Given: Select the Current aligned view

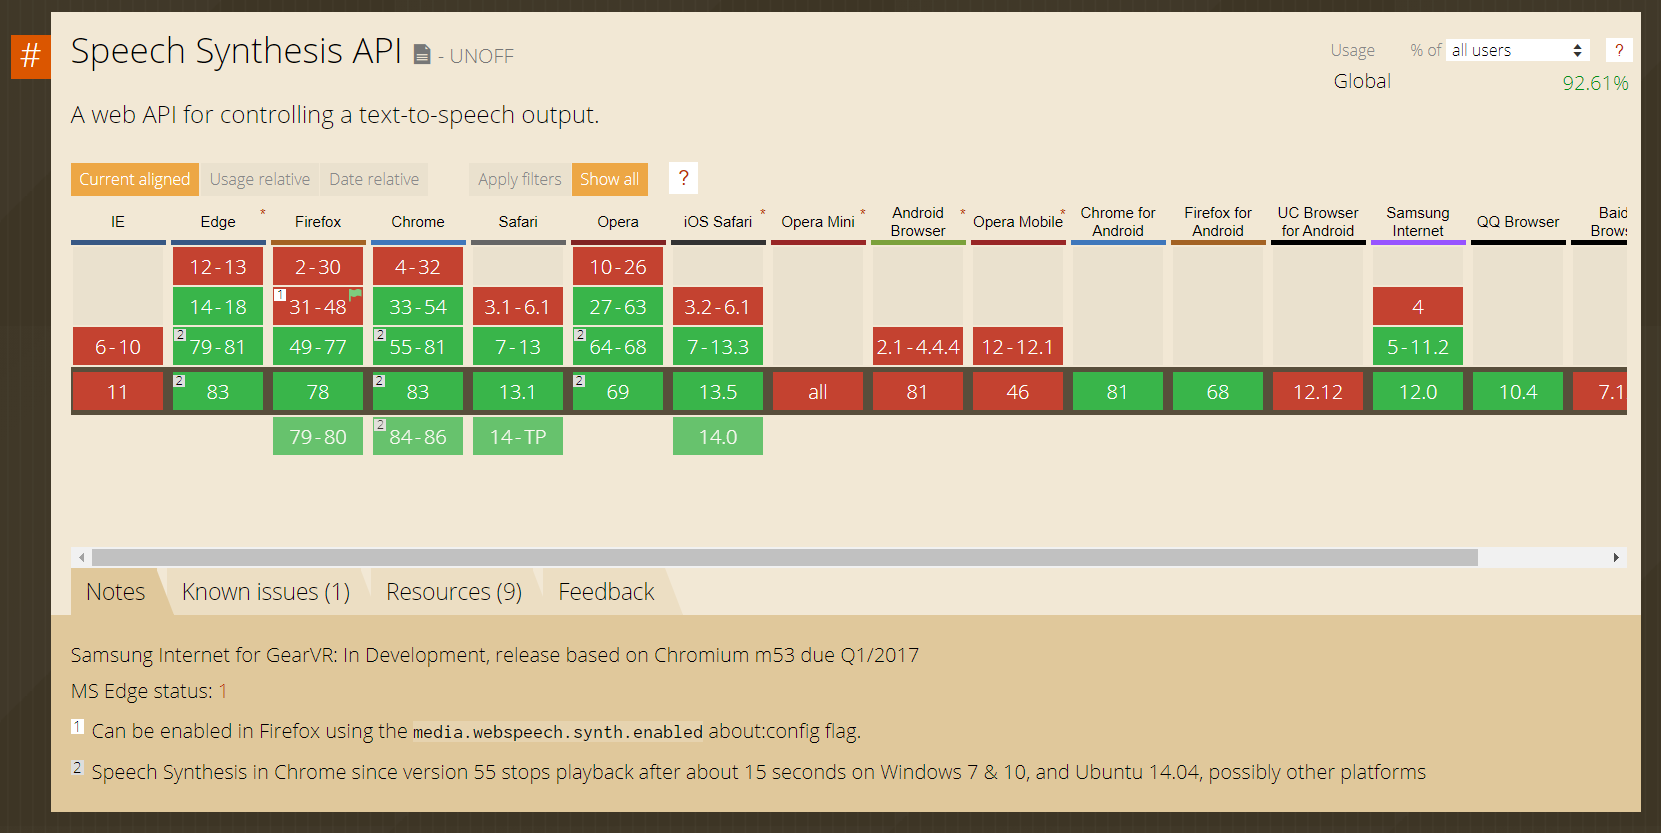Looking at the screenshot, I should [x=135, y=179].
